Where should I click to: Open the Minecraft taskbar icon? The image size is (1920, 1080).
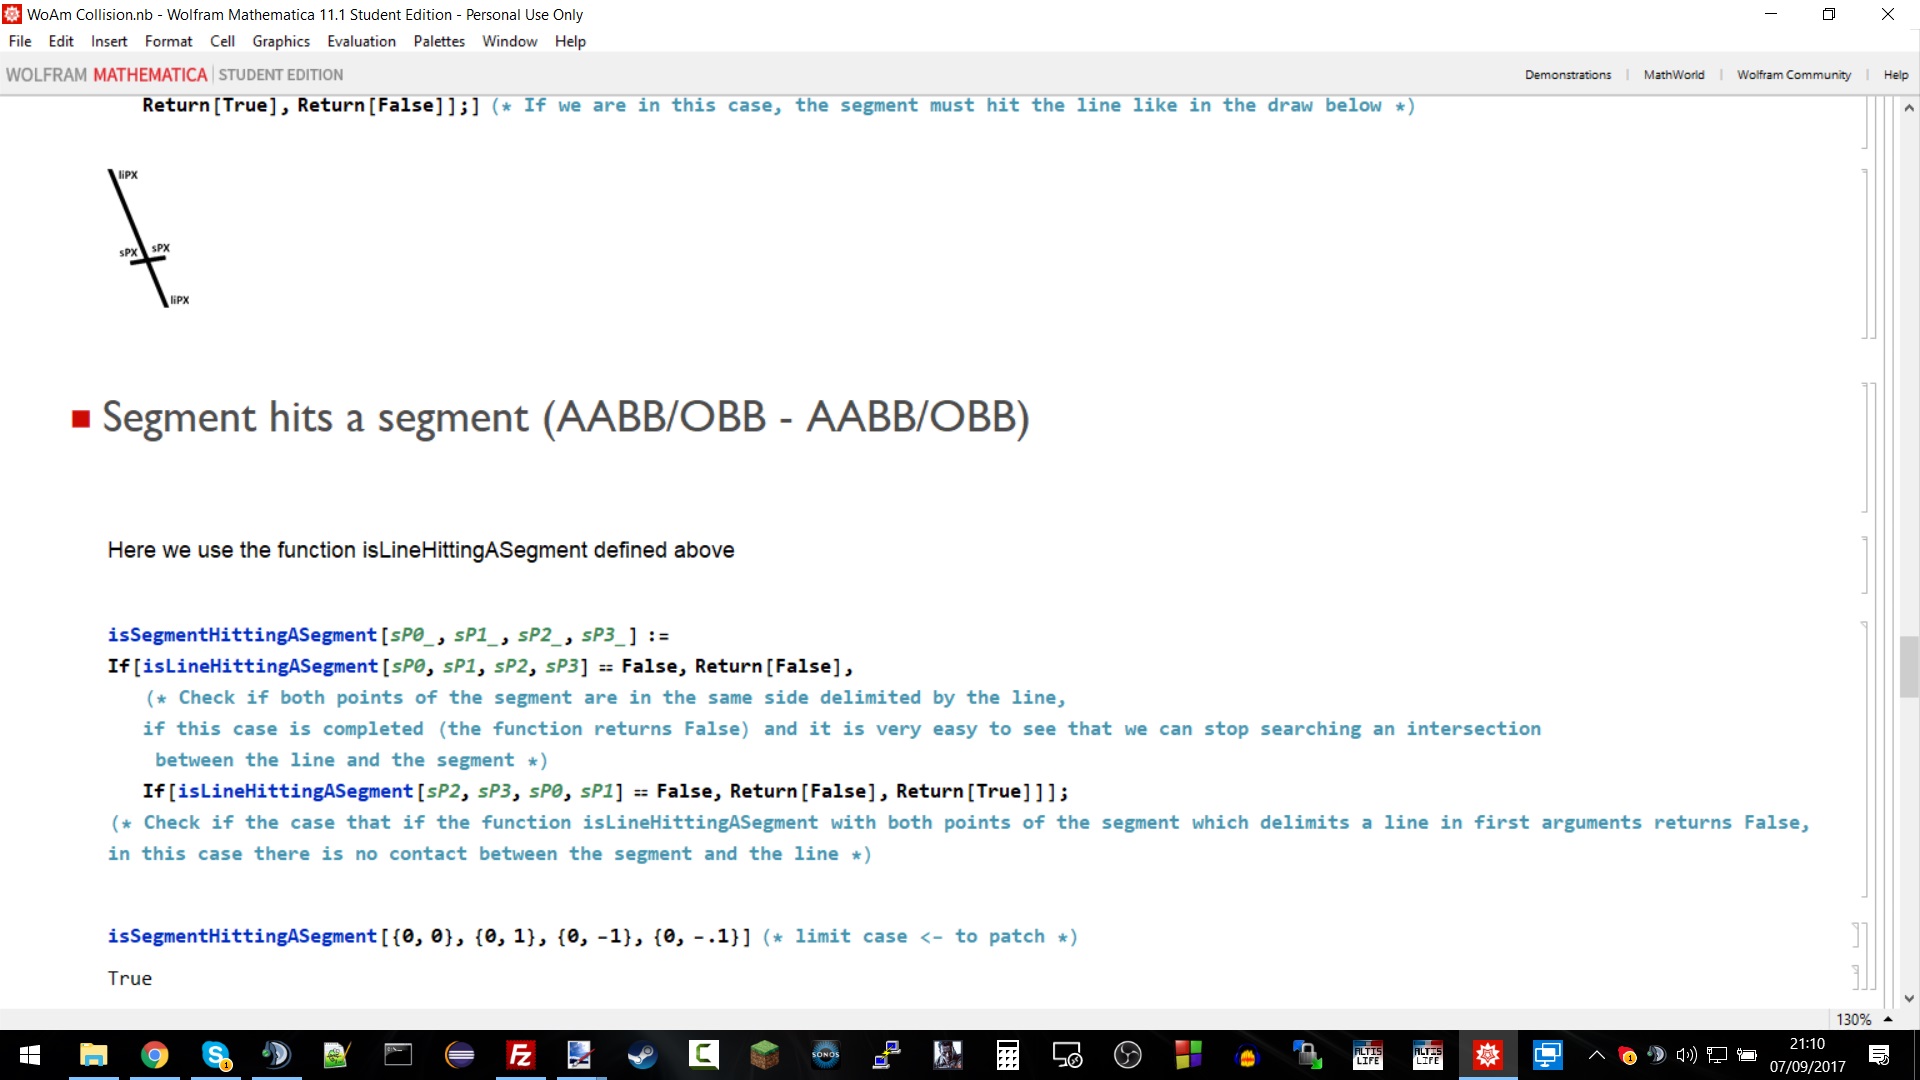[764, 1055]
